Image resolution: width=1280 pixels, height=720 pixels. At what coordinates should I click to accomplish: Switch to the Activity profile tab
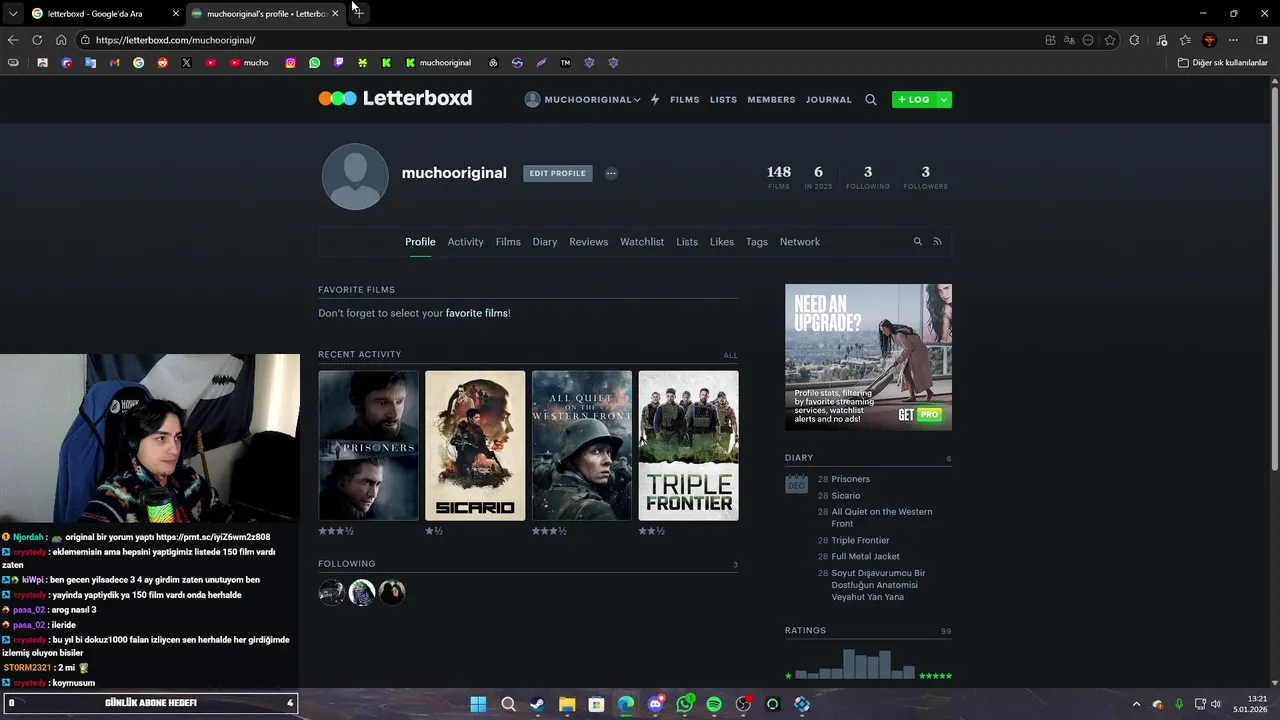465,242
